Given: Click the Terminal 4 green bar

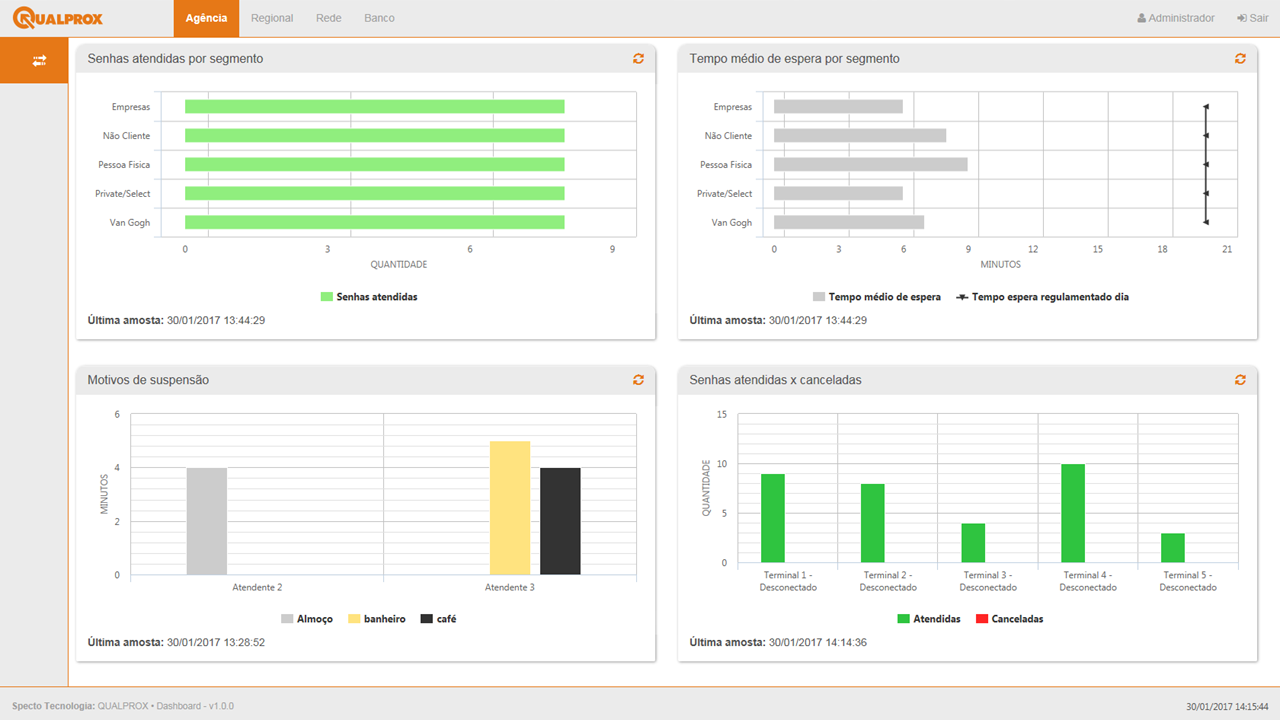Looking at the screenshot, I should pos(1073,513).
